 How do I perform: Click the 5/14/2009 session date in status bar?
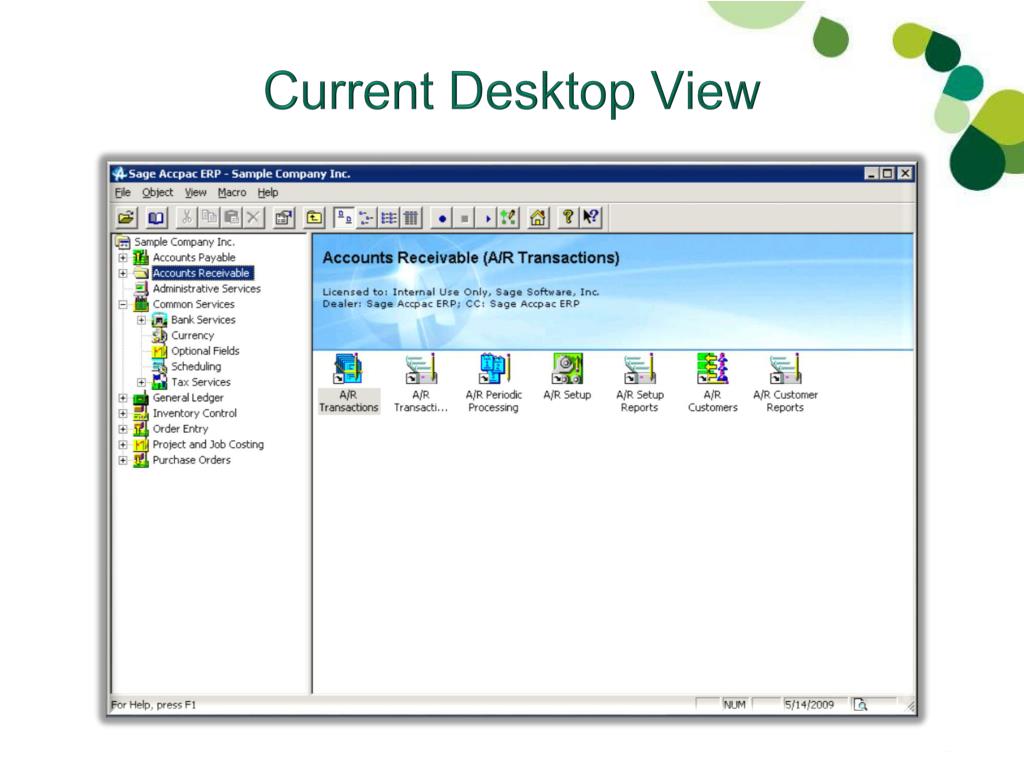pos(809,705)
